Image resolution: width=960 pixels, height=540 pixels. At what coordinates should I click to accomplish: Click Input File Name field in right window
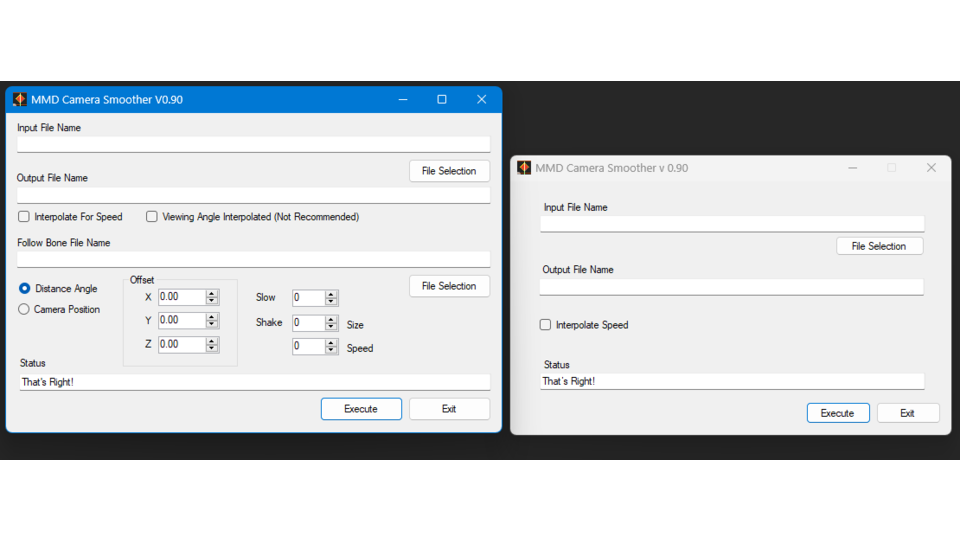click(732, 224)
